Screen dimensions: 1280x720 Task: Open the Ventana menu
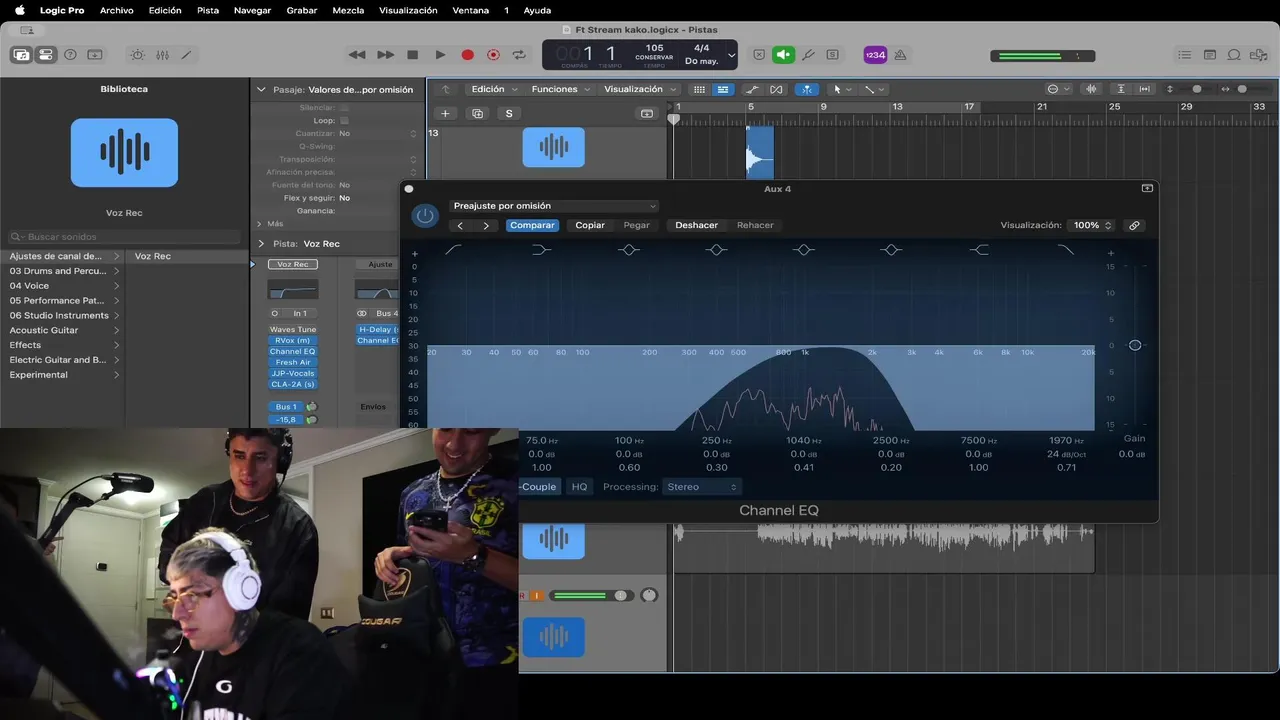coord(471,10)
